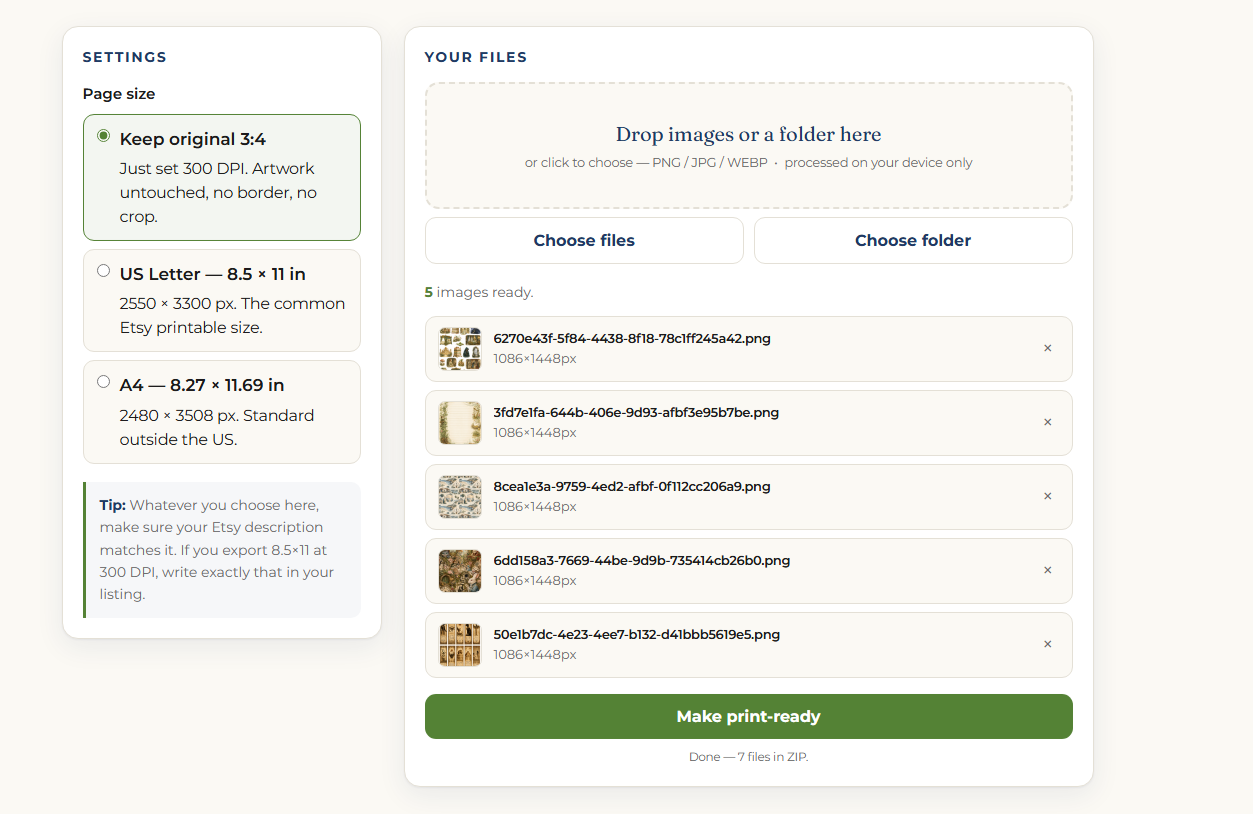The image size is (1253, 814).
Task: Open thumbnail of 3fd7e1fa bordered page image
Action: tap(460, 423)
